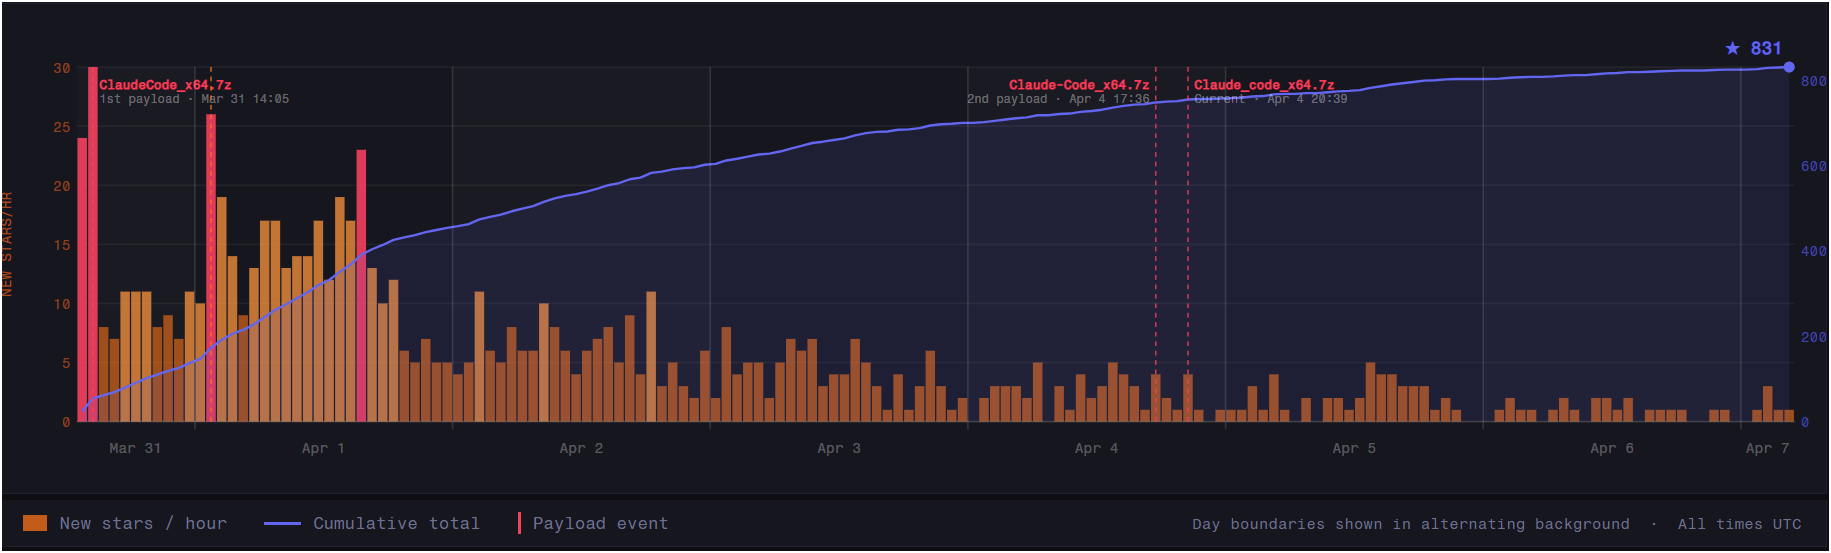
Task: Click the red payload bar at height 23
Action: click(x=361, y=285)
